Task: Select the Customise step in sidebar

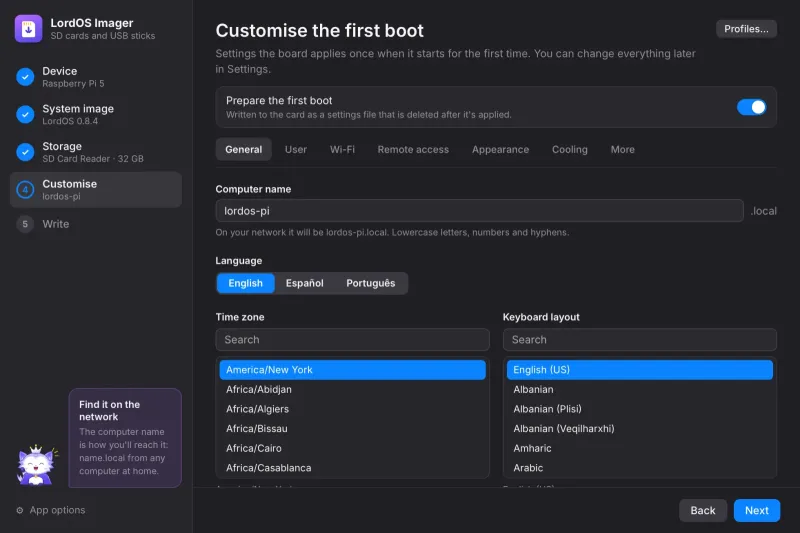Action: coord(96,190)
